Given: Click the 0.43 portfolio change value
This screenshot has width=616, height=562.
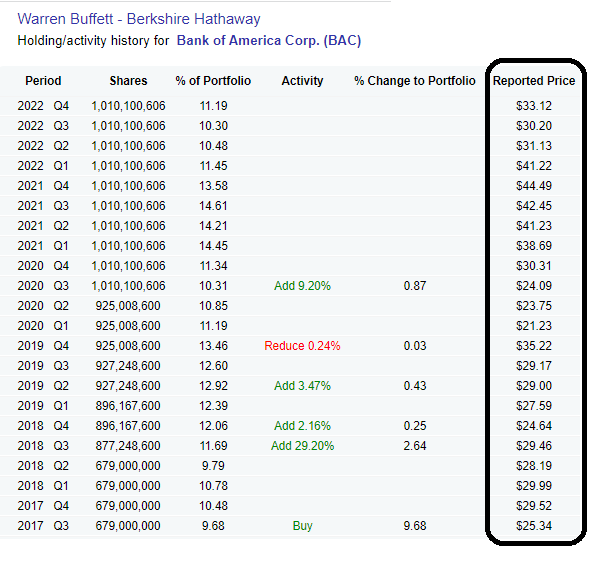Looking at the screenshot, I should coord(414,386).
